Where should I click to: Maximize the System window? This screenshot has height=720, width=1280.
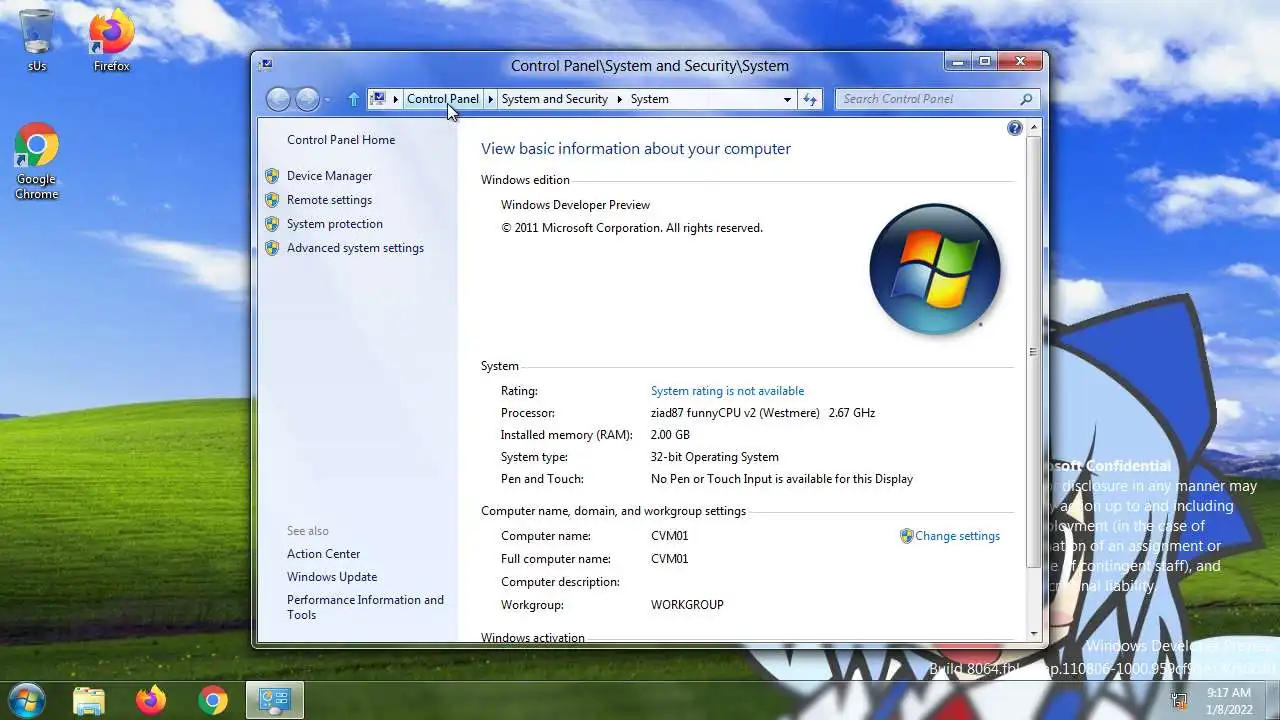984,62
